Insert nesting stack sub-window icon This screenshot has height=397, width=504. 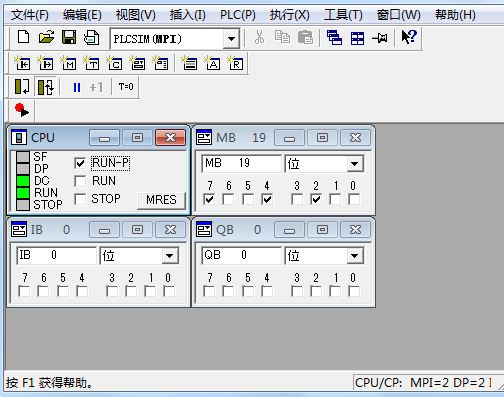click(189, 63)
